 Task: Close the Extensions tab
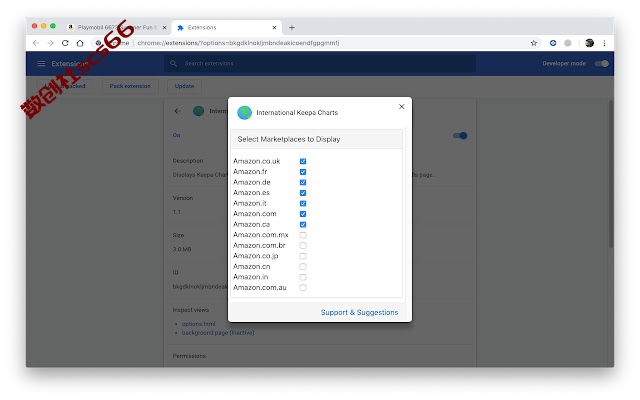click(x=274, y=27)
